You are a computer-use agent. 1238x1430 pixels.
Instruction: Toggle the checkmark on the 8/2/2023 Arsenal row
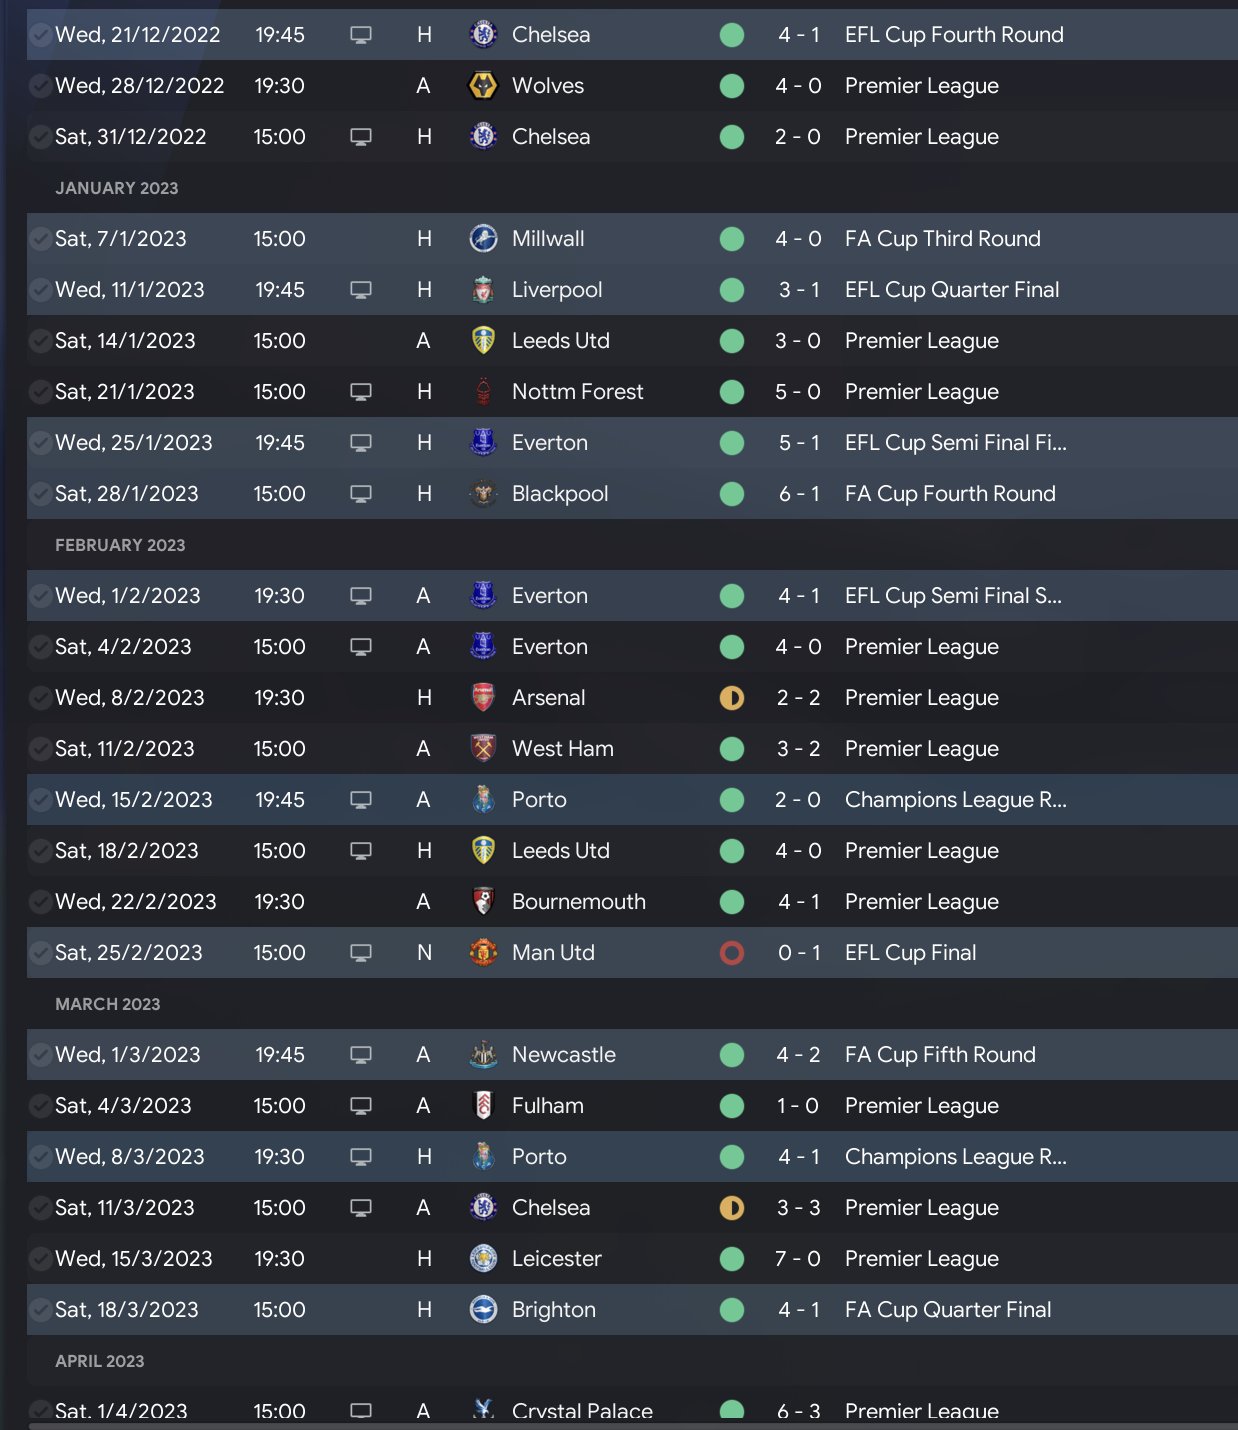click(x=40, y=698)
